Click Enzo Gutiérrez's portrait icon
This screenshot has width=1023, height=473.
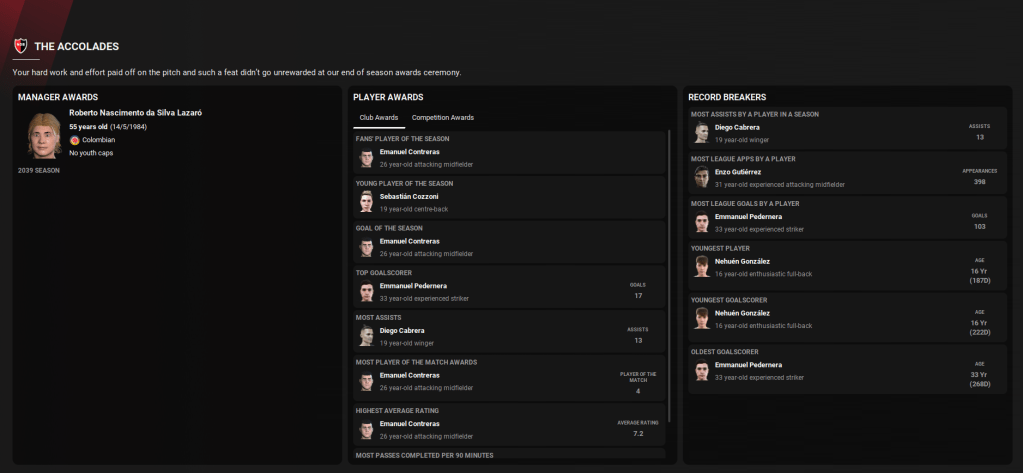tap(702, 178)
